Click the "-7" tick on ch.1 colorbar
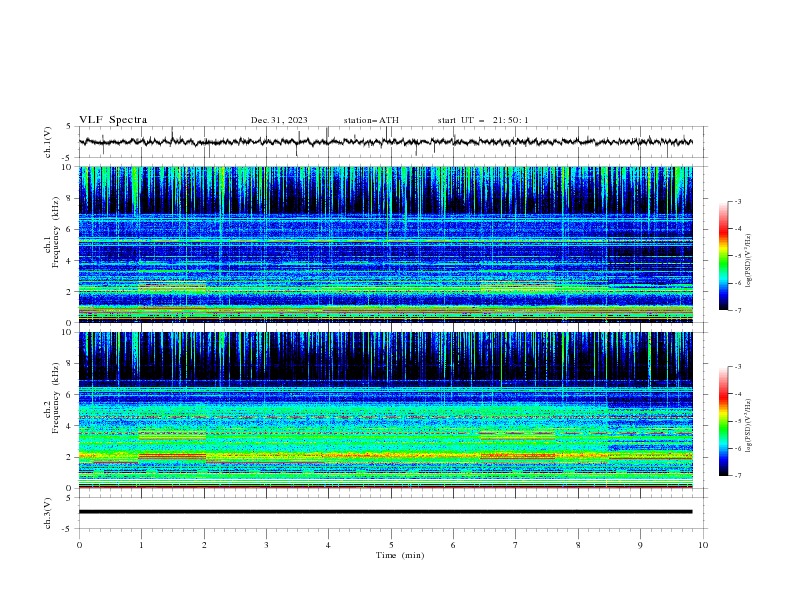Viewport: 792px width, 612px height. pos(738,310)
